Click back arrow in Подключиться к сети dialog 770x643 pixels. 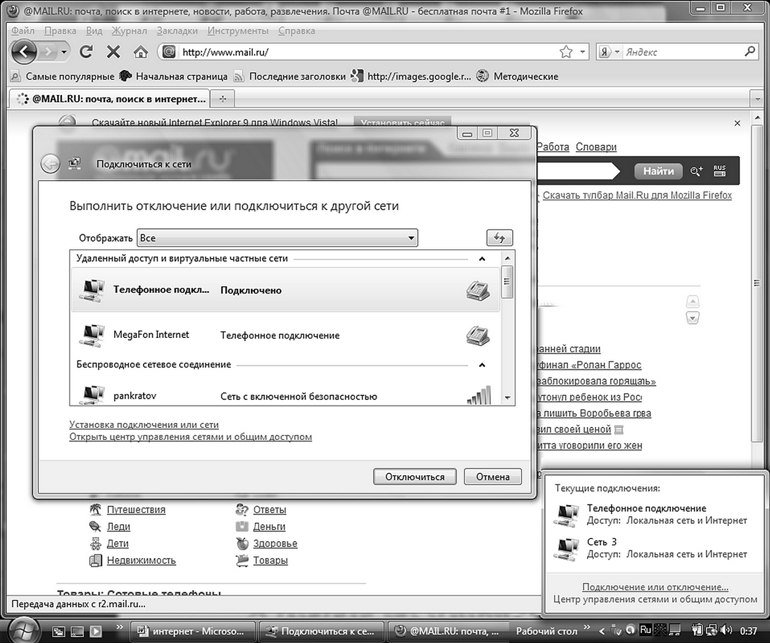(x=50, y=164)
